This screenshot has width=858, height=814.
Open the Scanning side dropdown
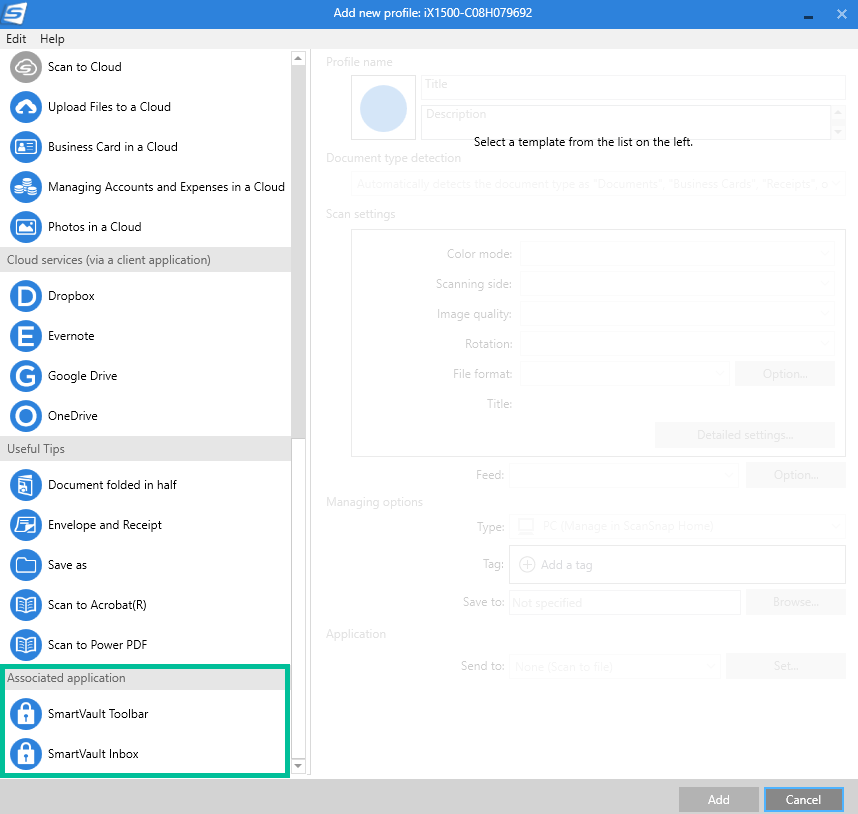(x=677, y=283)
